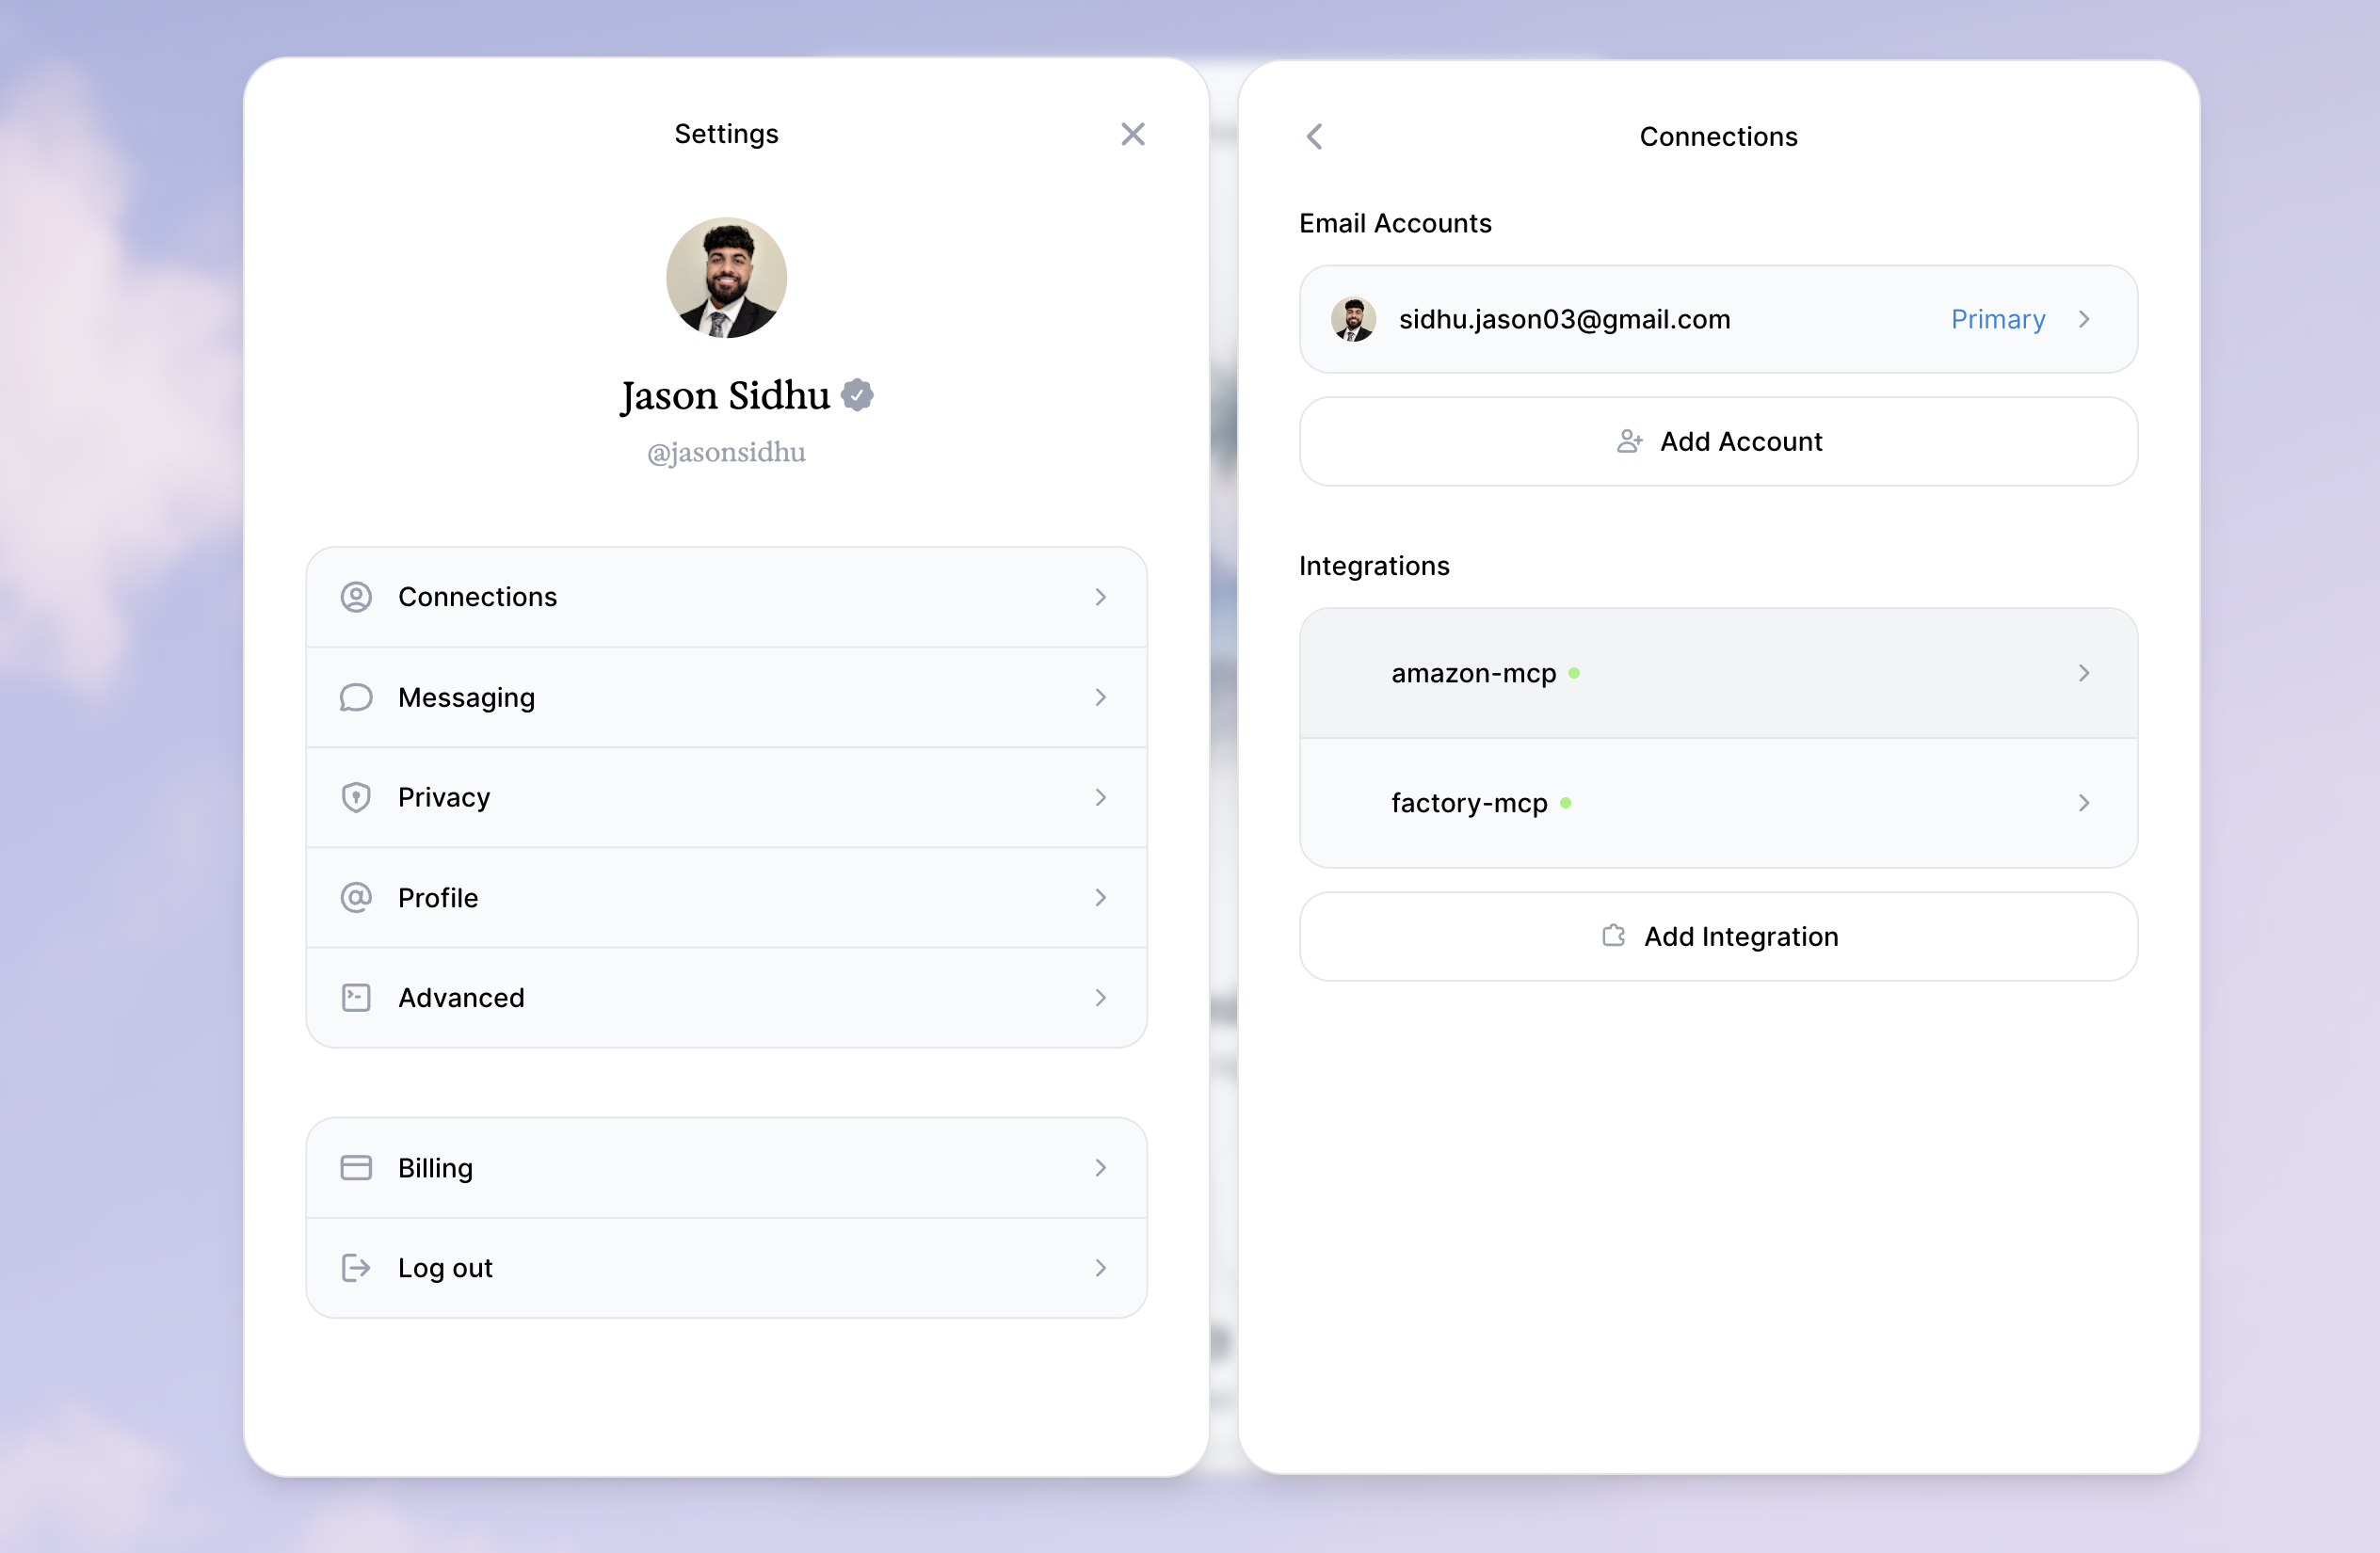Open gmail account details chevron
2380x1553 pixels.
[x=2084, y=319]
